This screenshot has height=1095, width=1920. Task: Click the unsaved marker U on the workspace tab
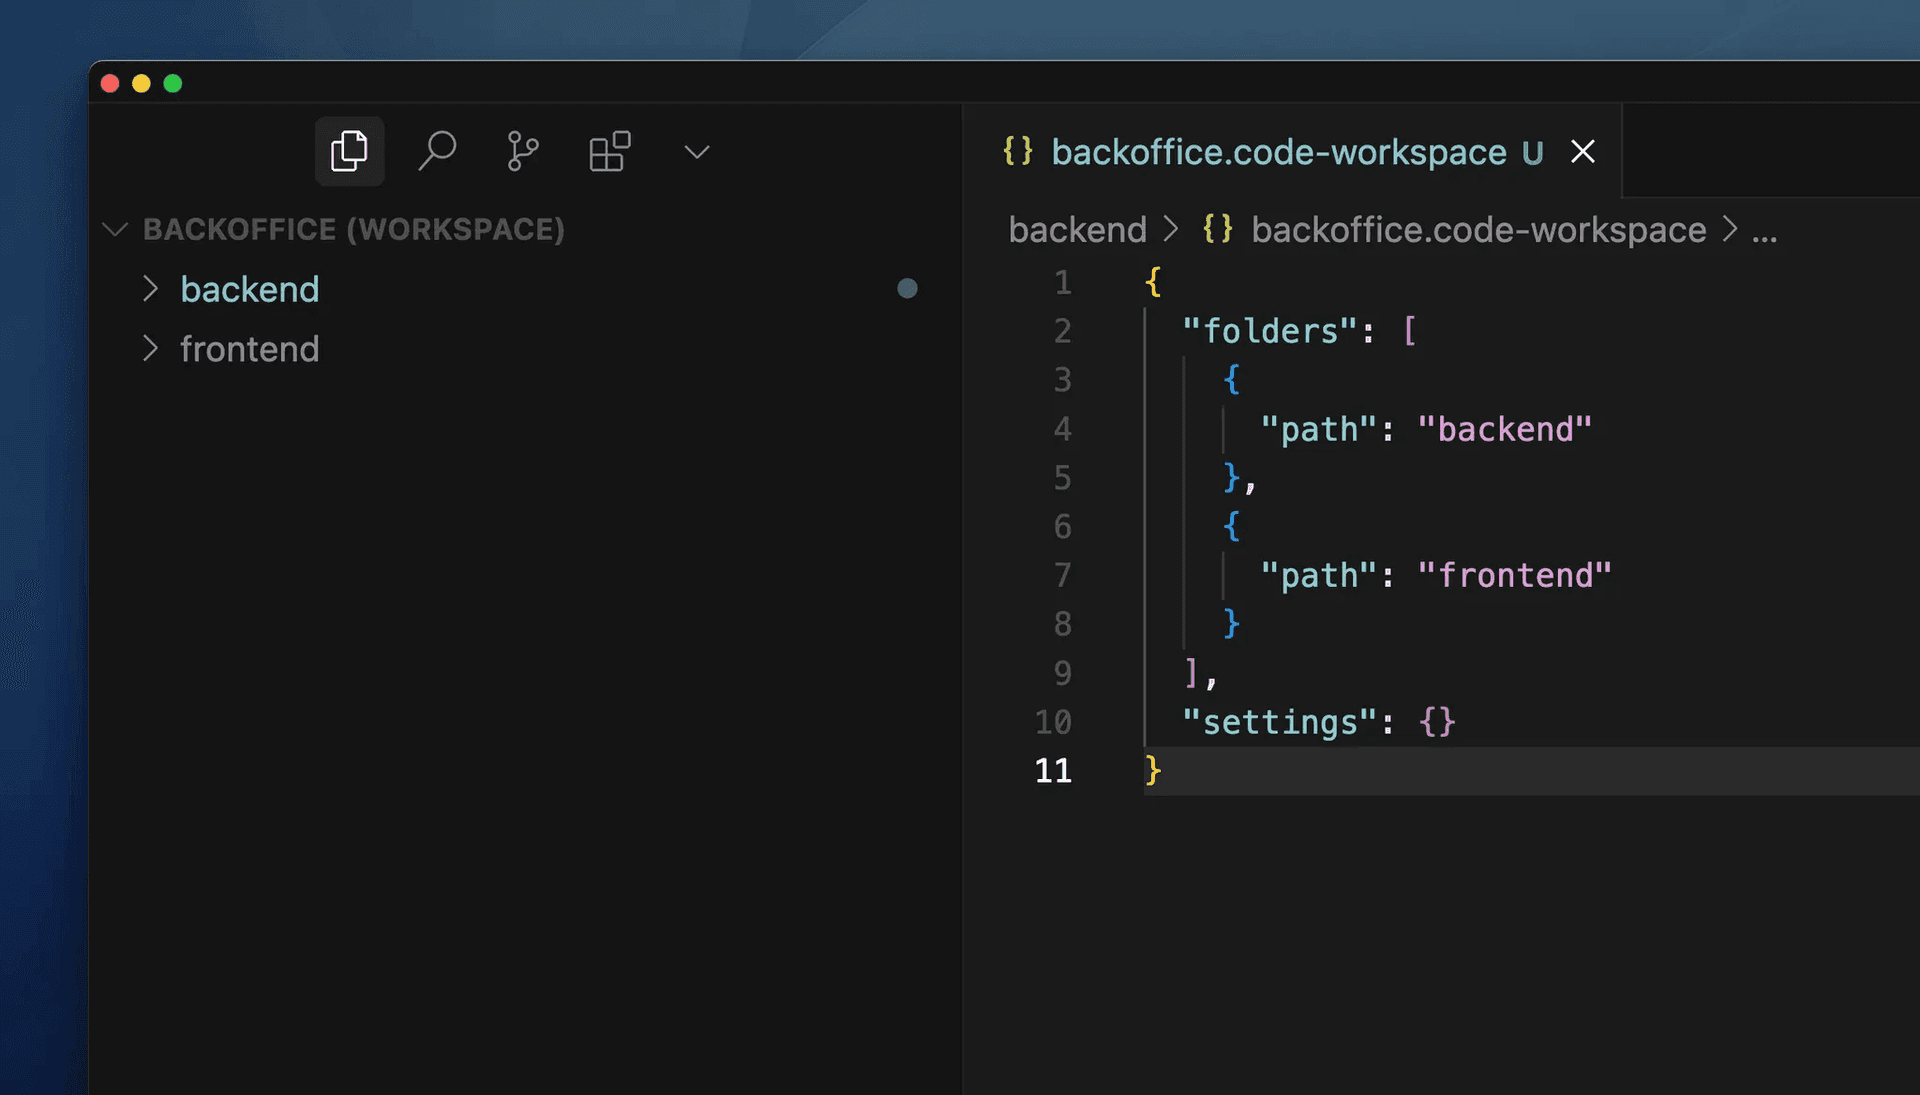1534,152
